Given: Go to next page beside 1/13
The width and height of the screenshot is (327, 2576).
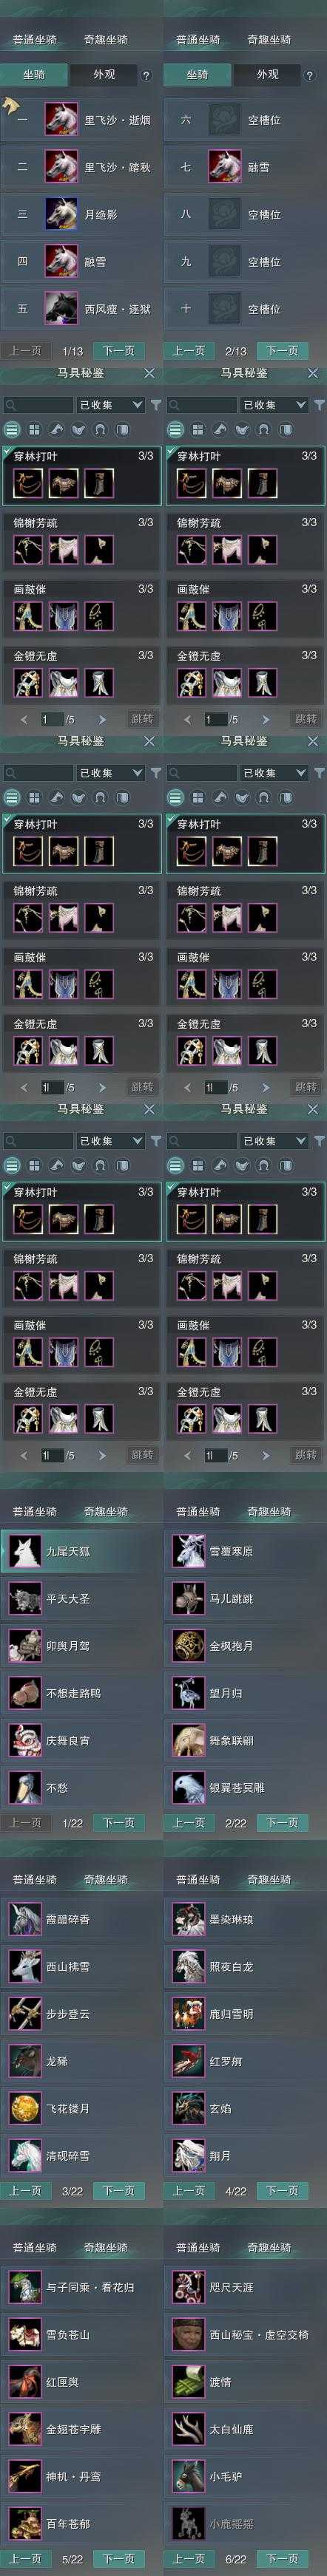Looking at the screenshot, I should coord(118,351).
